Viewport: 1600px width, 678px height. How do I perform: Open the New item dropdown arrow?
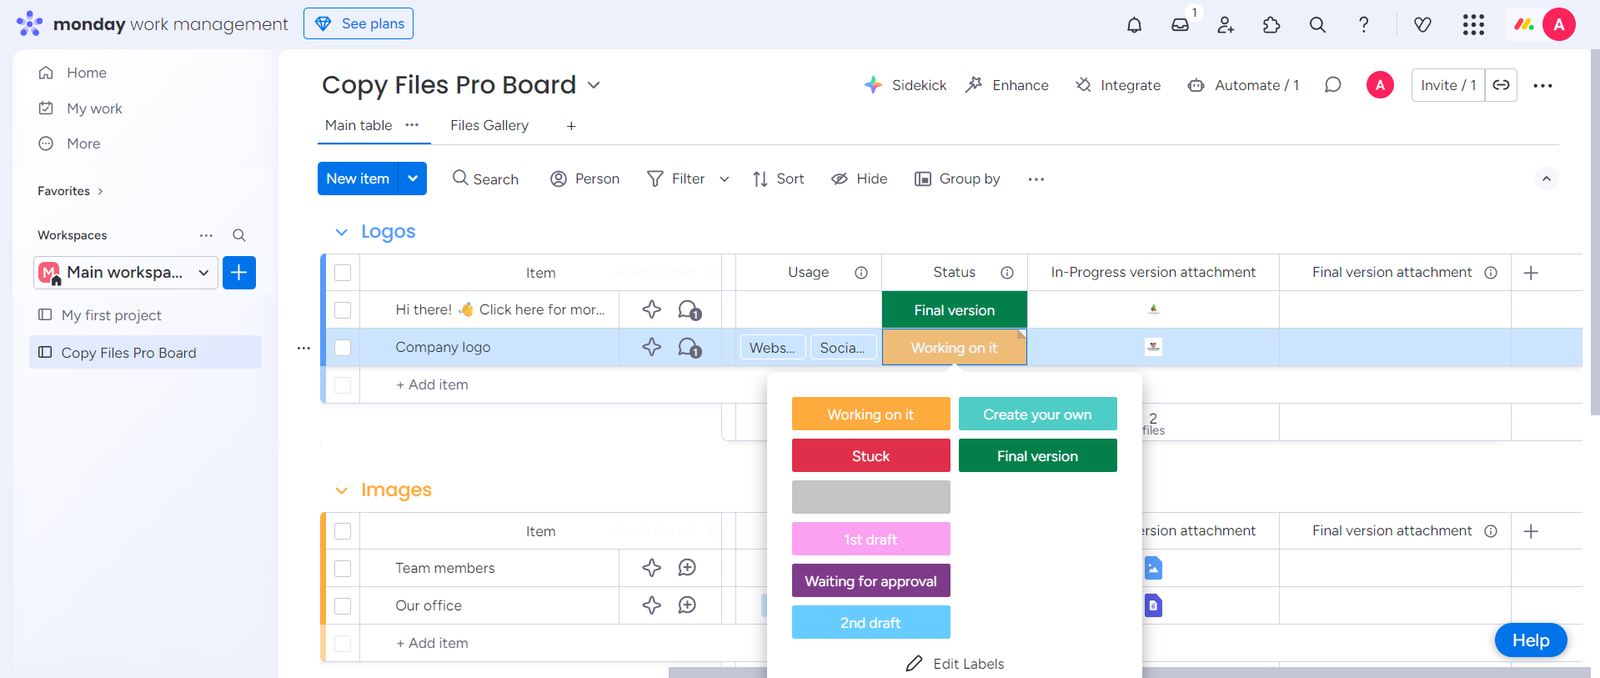click(413, 179)
